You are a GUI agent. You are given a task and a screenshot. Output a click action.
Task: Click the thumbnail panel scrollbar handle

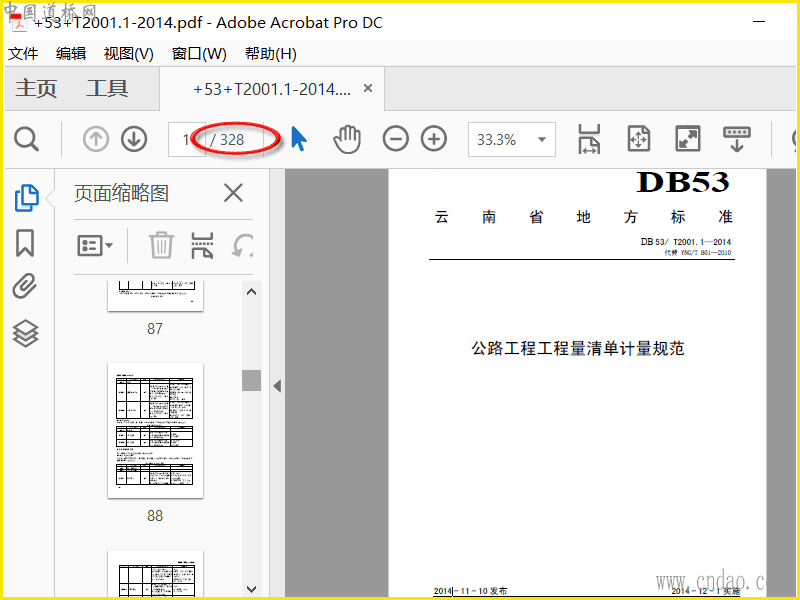click(x=251, y=380)
